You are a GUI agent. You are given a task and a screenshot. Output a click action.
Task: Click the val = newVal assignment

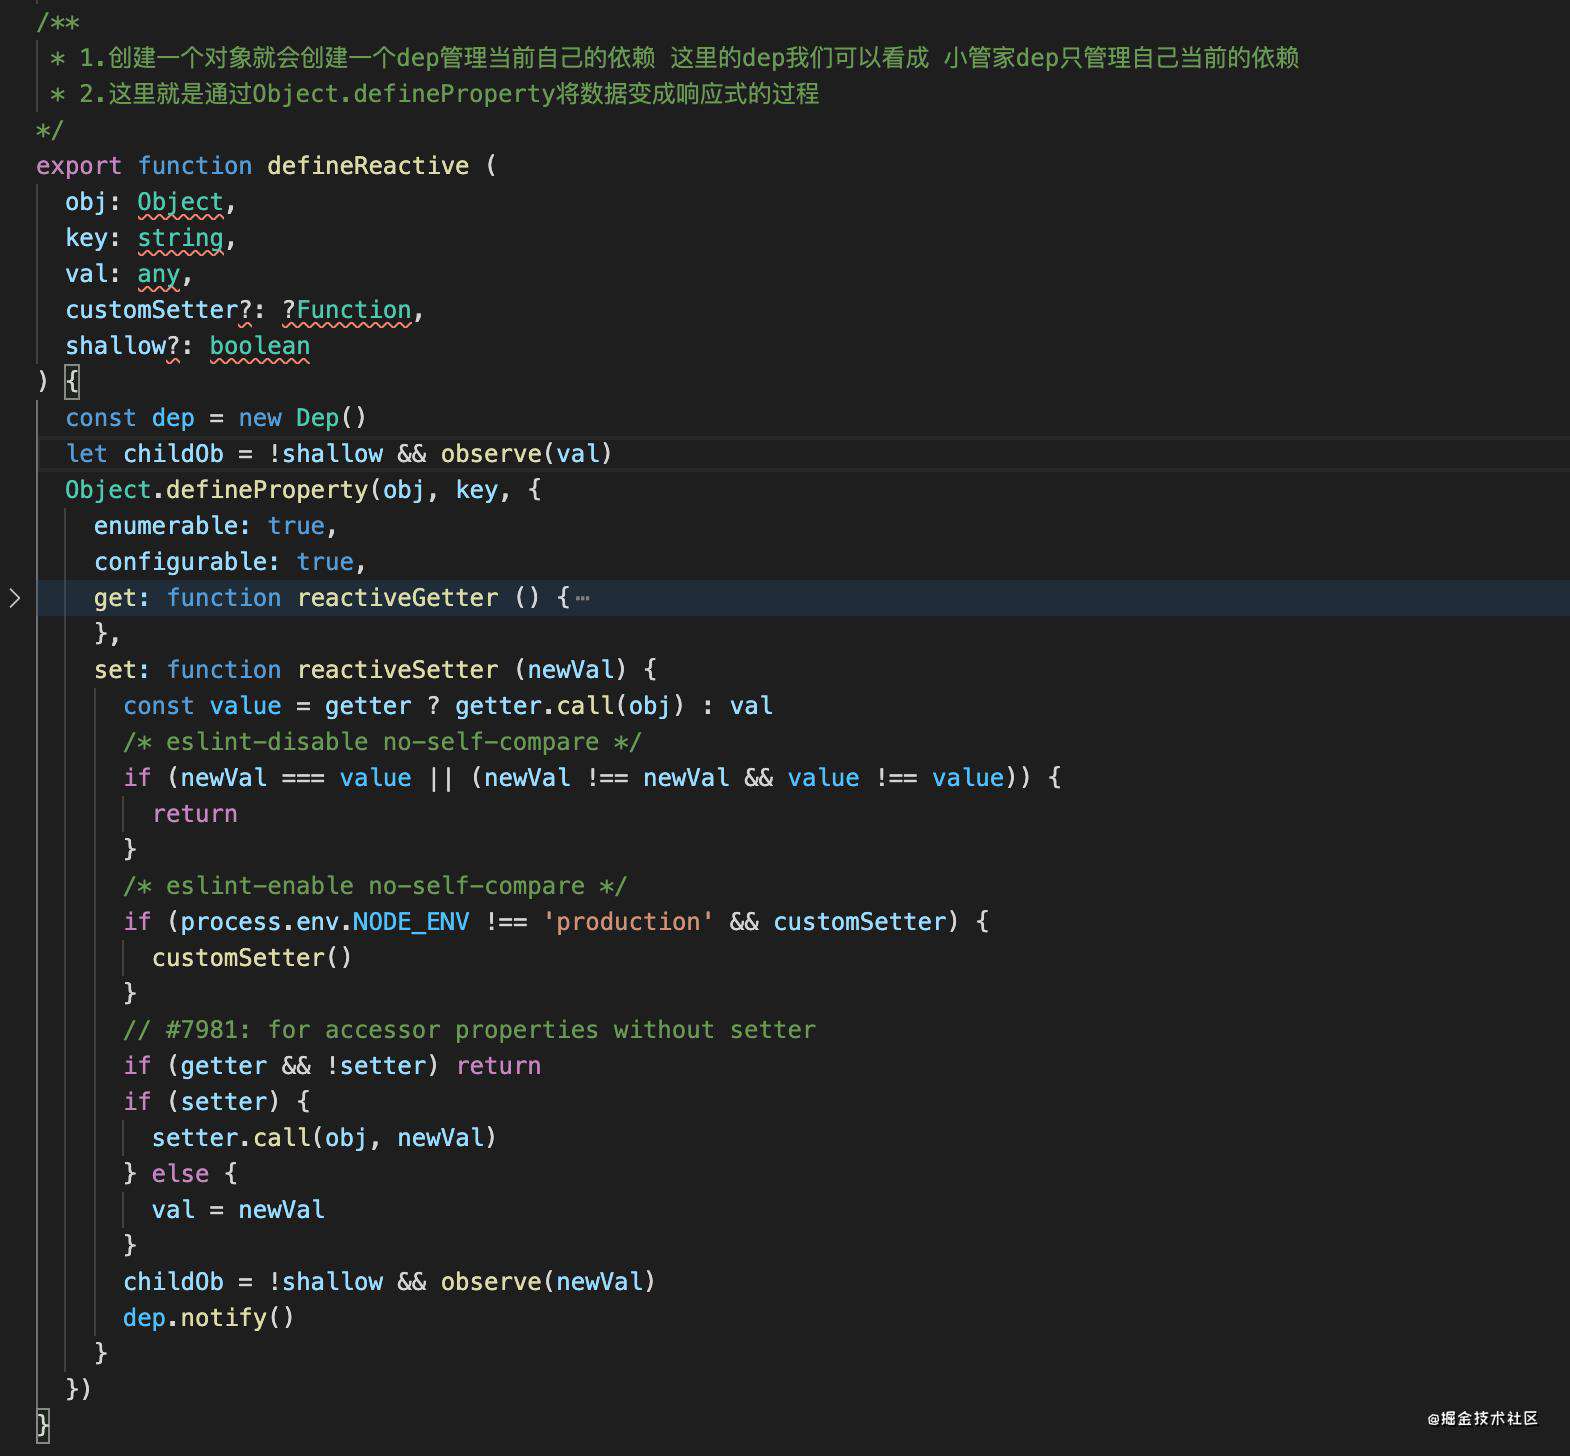click(x=238, y=1210)
